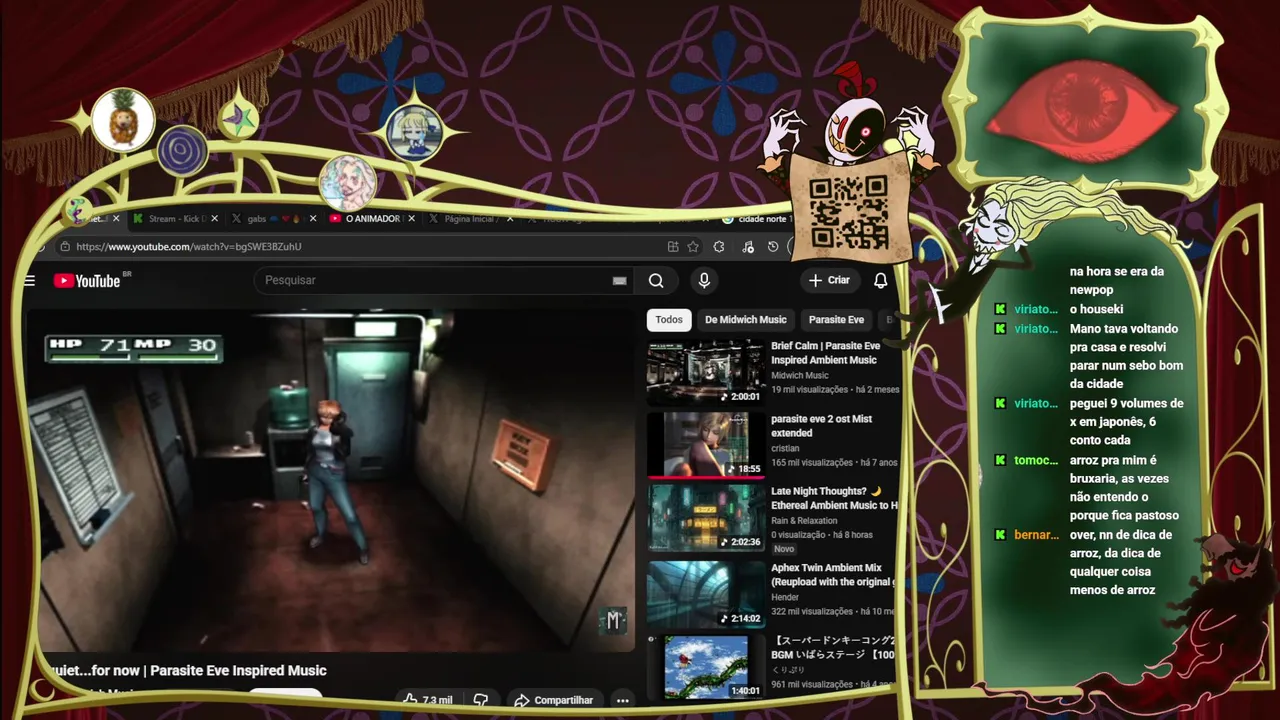Click the site info lock icon

click(65, 247)
